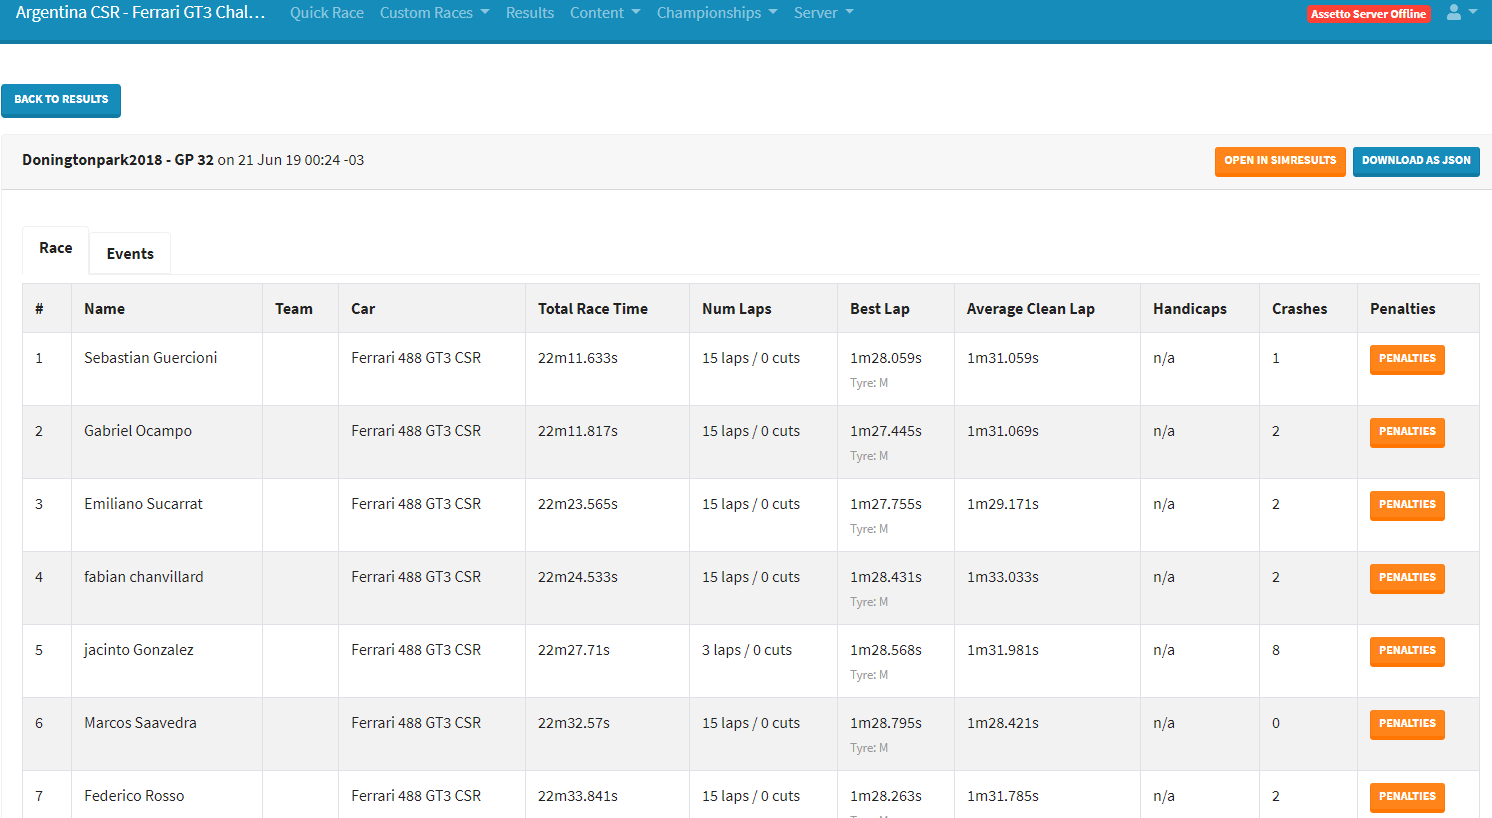Open the user account icon menu

tap(1461, 12)
